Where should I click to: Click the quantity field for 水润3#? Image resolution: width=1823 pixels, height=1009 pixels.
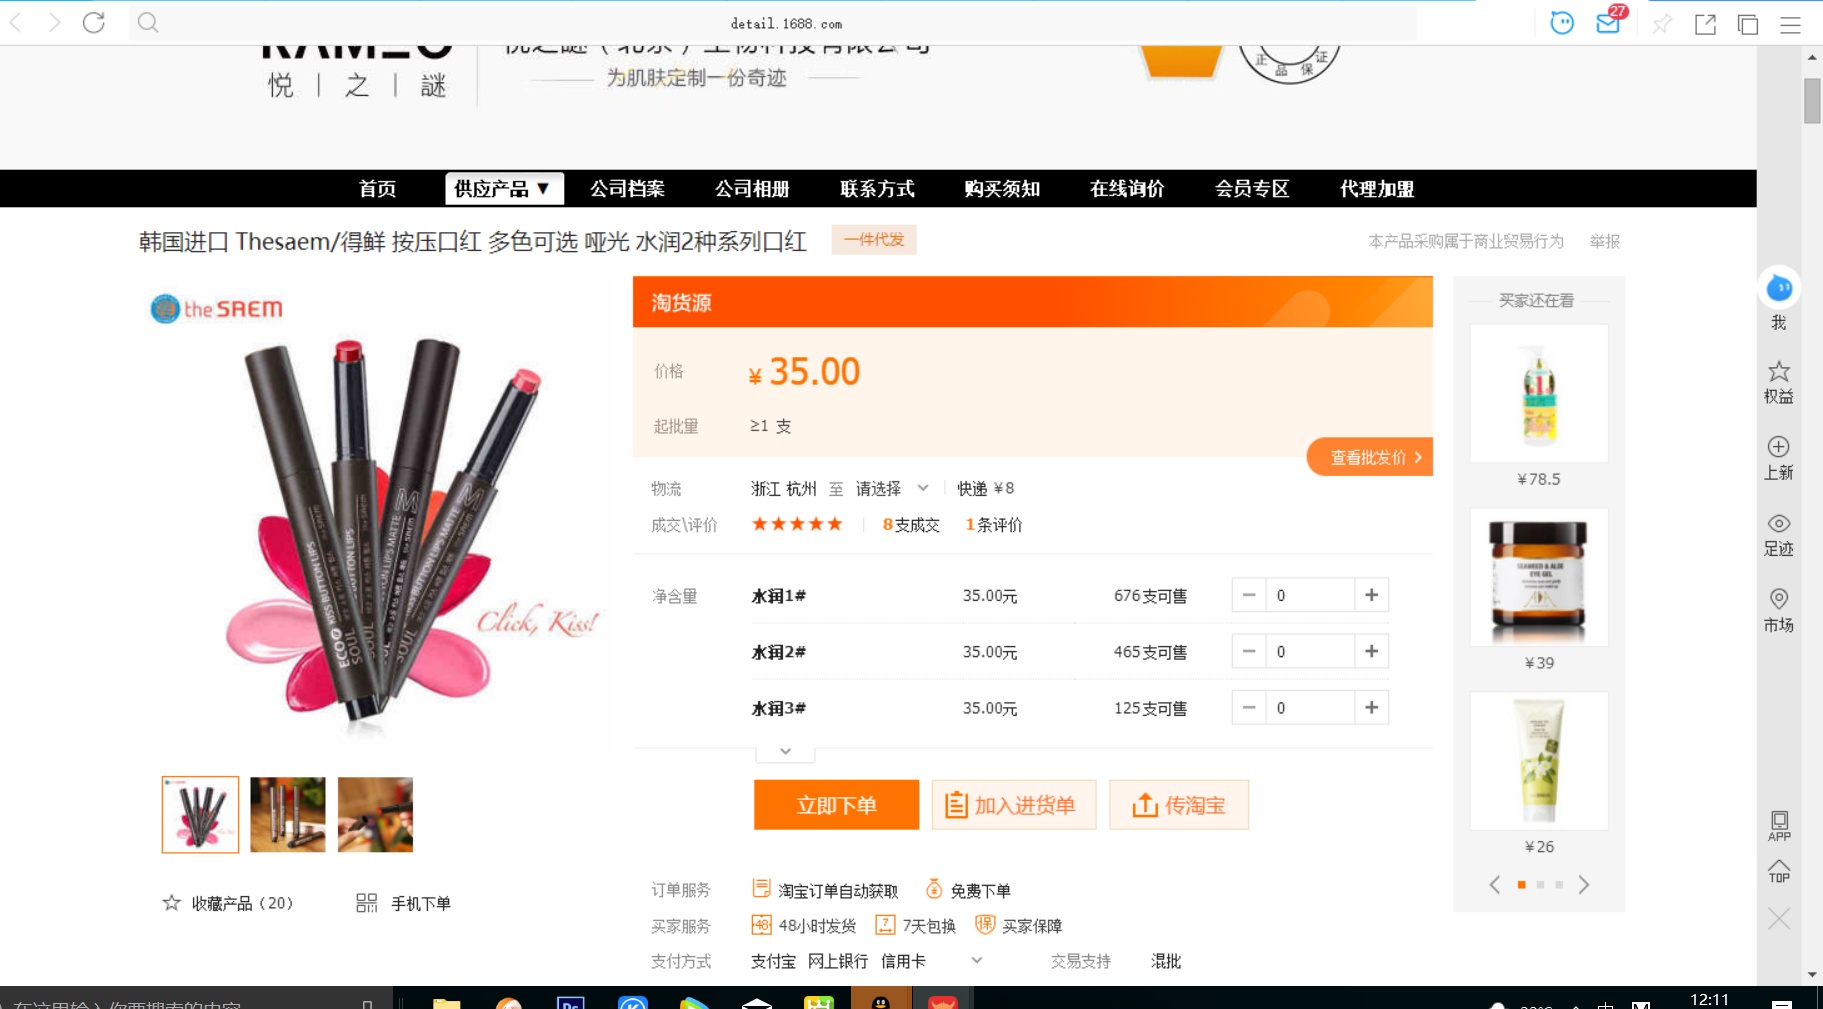1310,707
